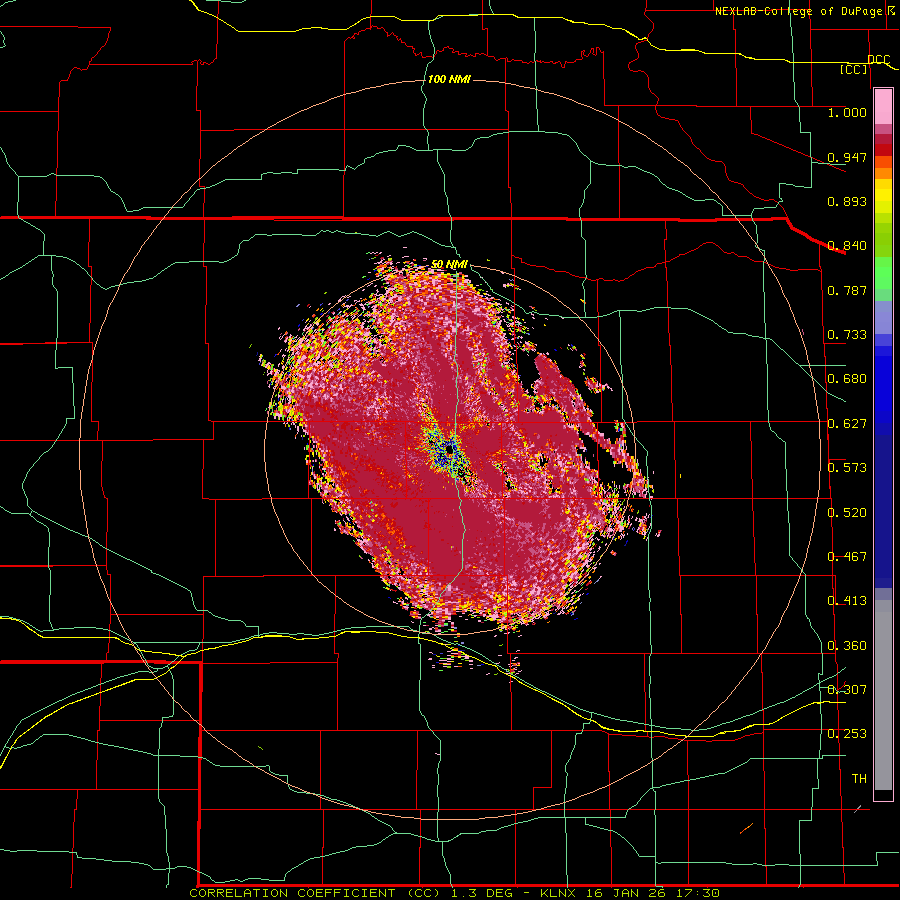The width and height of the screenshot is (900, 900).
Task: Click the 100 NMI range ring label
Action: [x=449, y=79]
